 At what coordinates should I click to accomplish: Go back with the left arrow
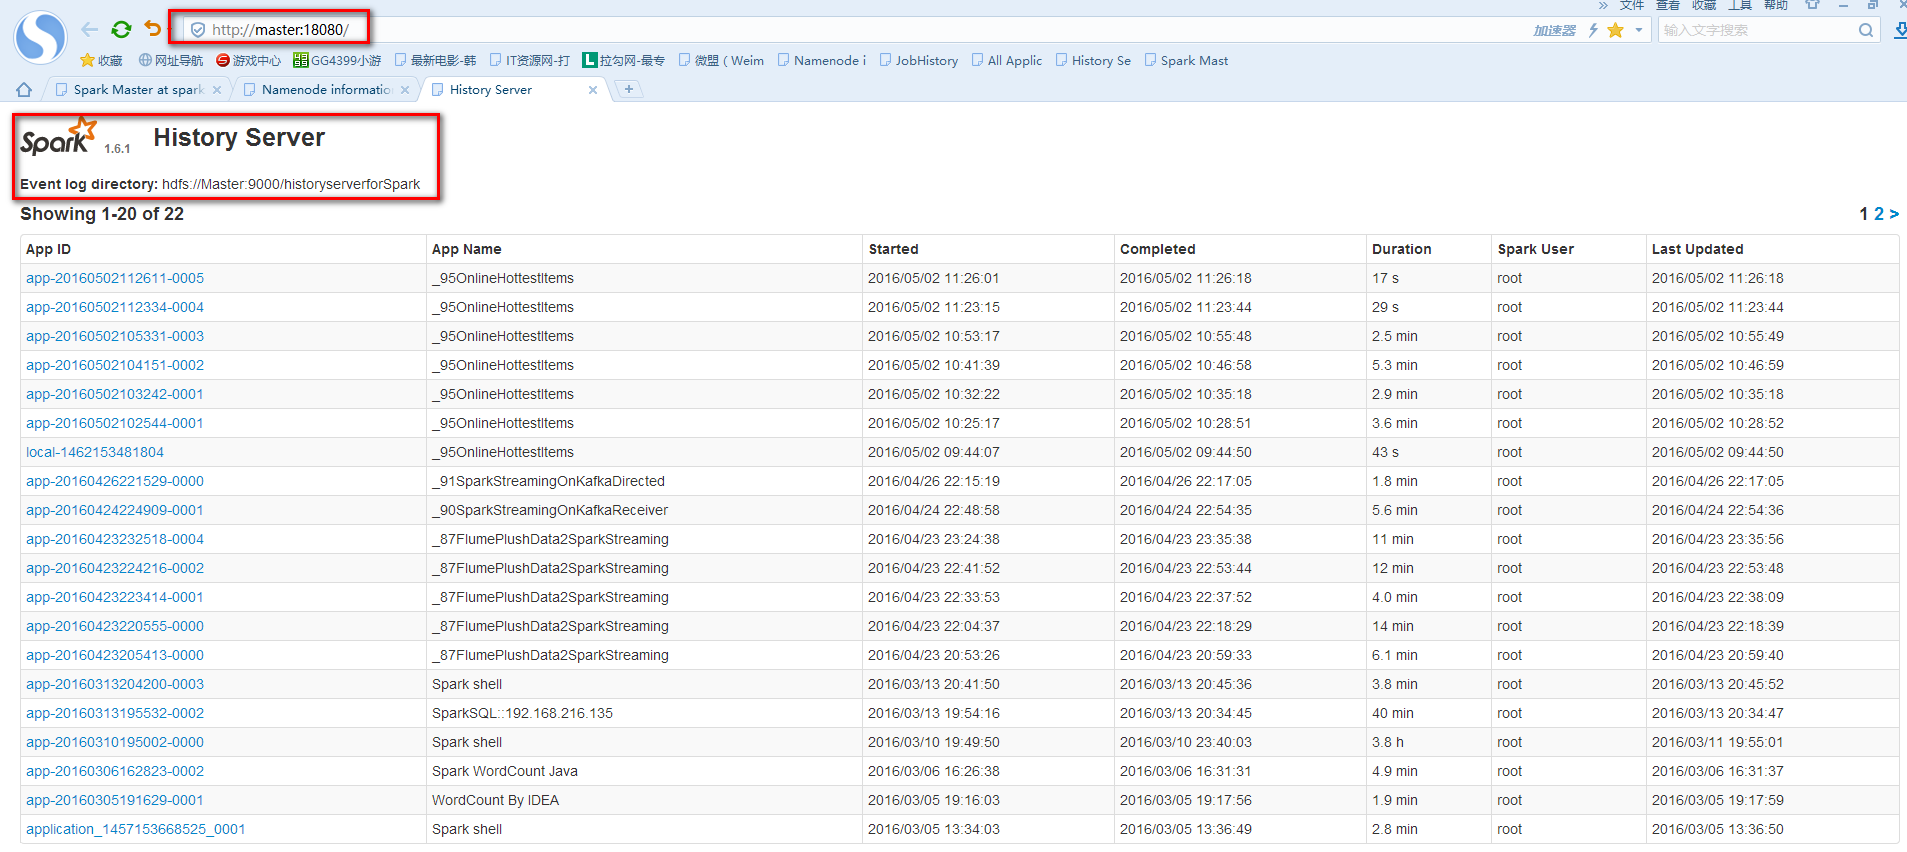coord(90,30)
